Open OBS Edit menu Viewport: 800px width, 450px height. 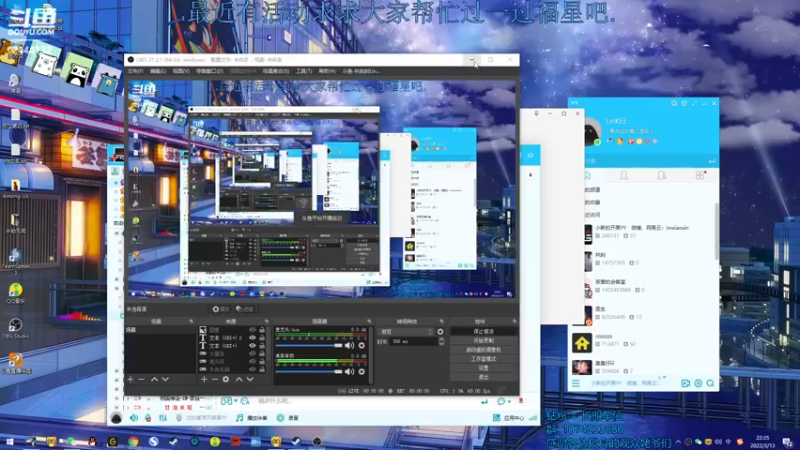[158, 71]
